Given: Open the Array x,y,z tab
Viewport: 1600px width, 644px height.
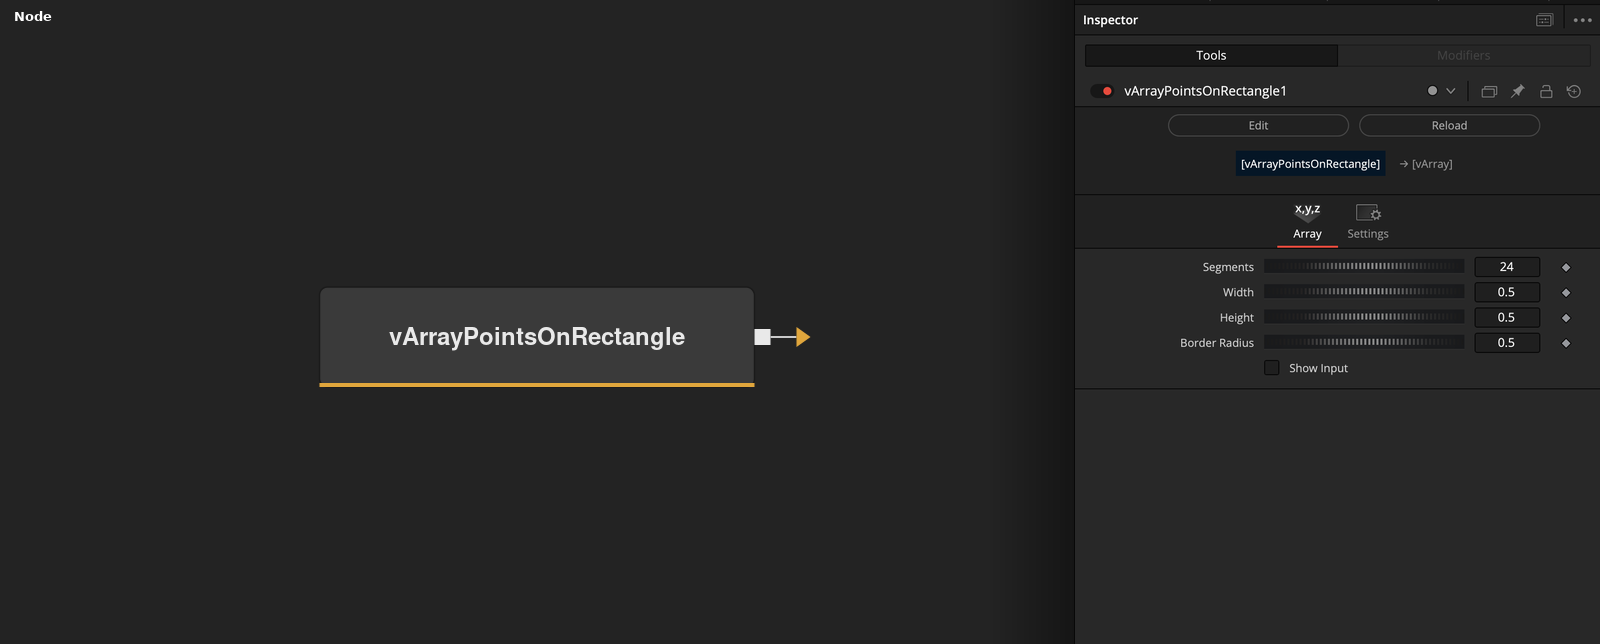Looking at the screenshot, I should tap(1307, 222).
